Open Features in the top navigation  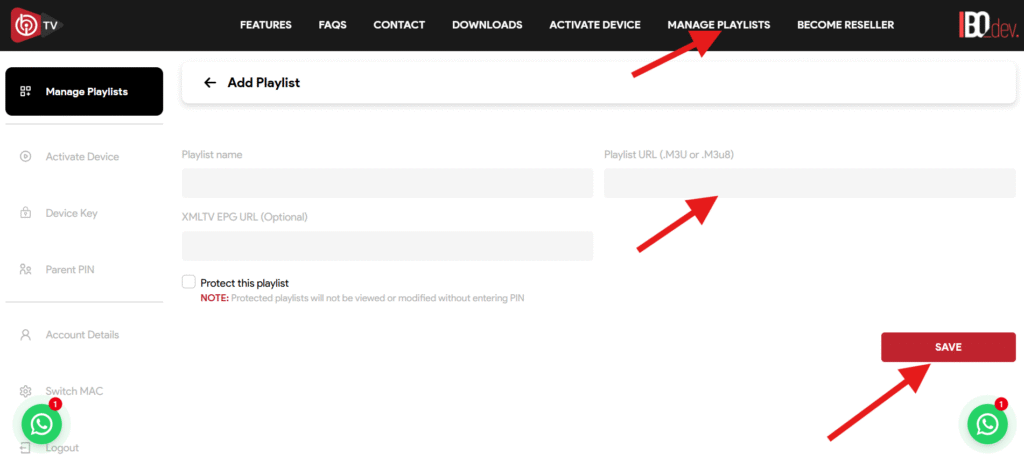pyautogui.click(x=266, y=25)
